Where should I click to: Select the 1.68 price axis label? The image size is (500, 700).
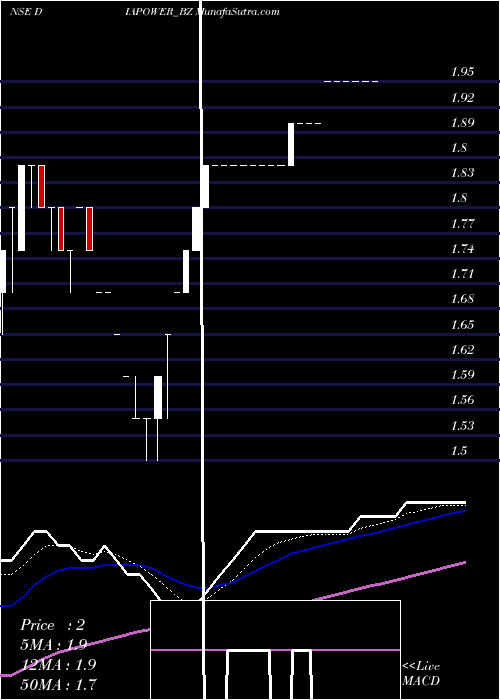pos(462,299)
